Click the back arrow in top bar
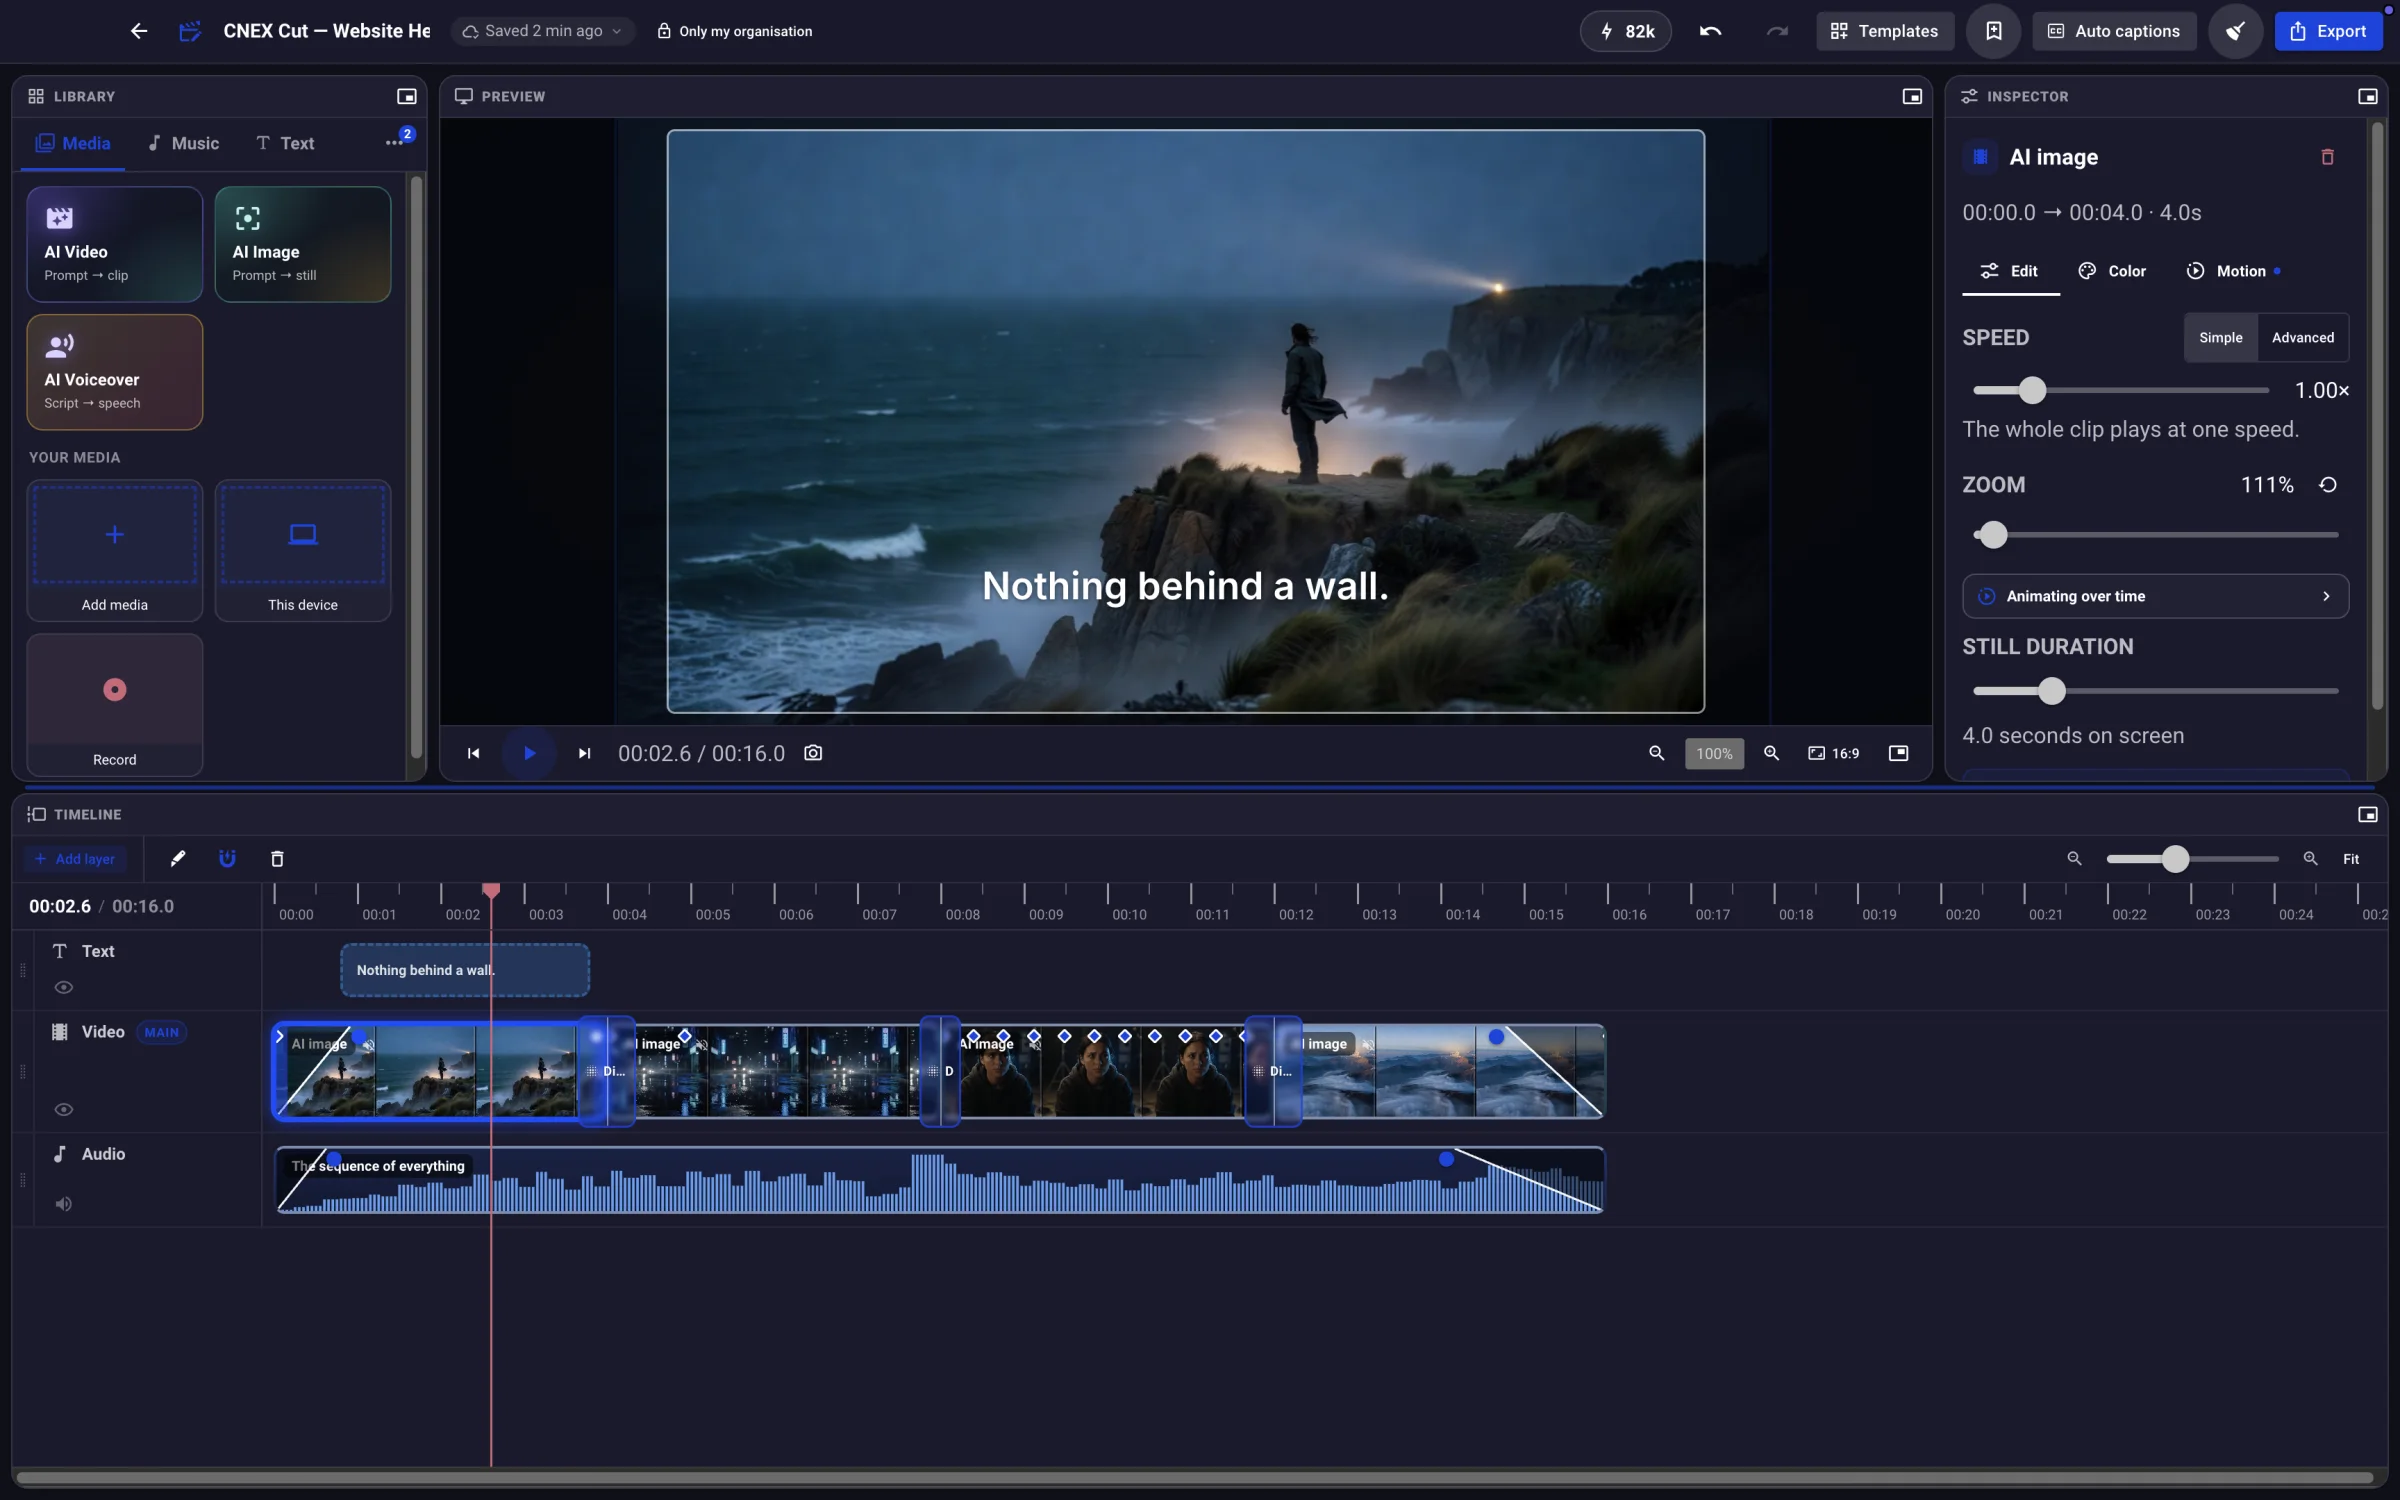 pyautogui.click(x=139, y=31)
